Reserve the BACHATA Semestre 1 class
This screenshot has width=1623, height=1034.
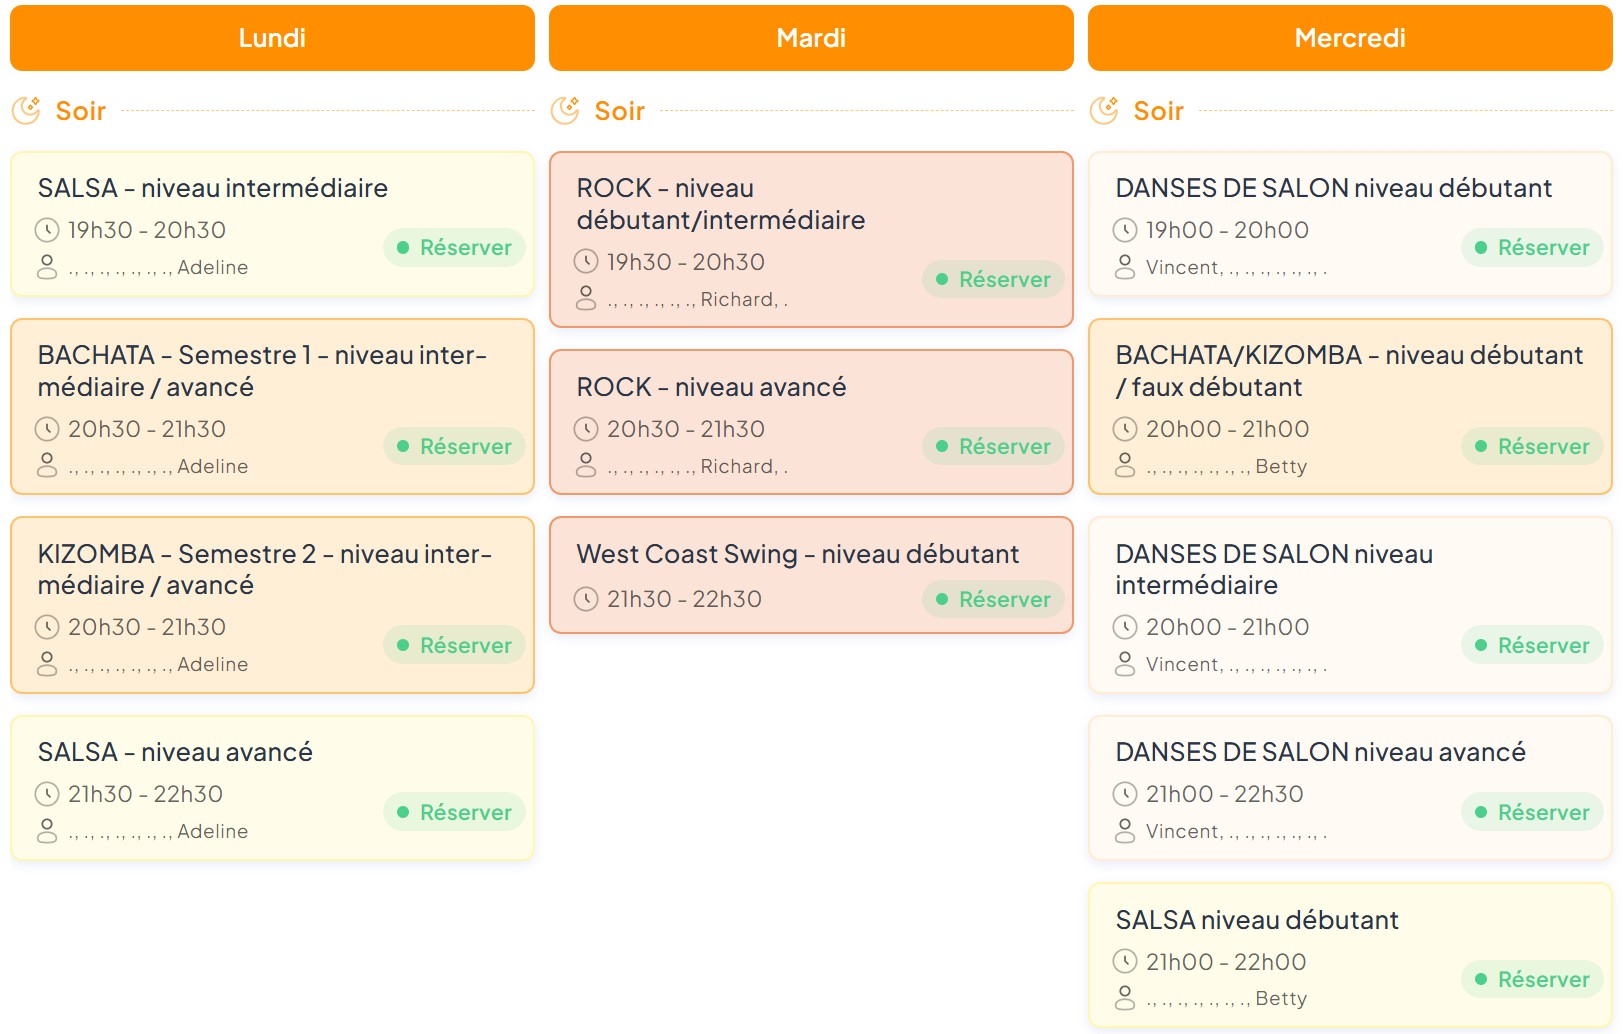454,446
